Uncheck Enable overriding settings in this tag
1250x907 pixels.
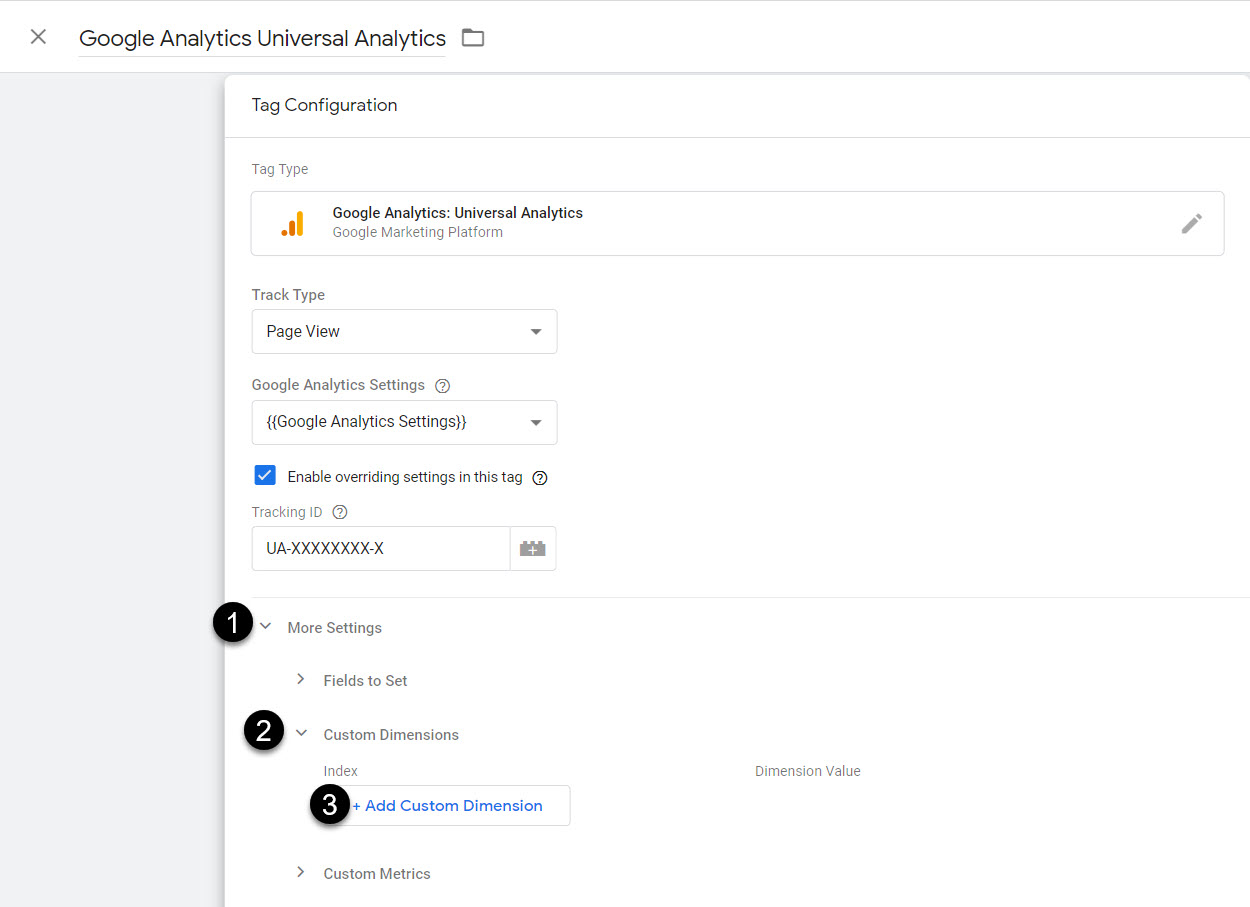[265, 475]
